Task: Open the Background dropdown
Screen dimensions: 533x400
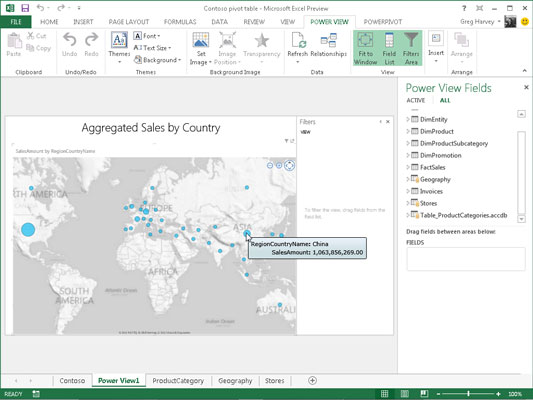Action: 157,60
